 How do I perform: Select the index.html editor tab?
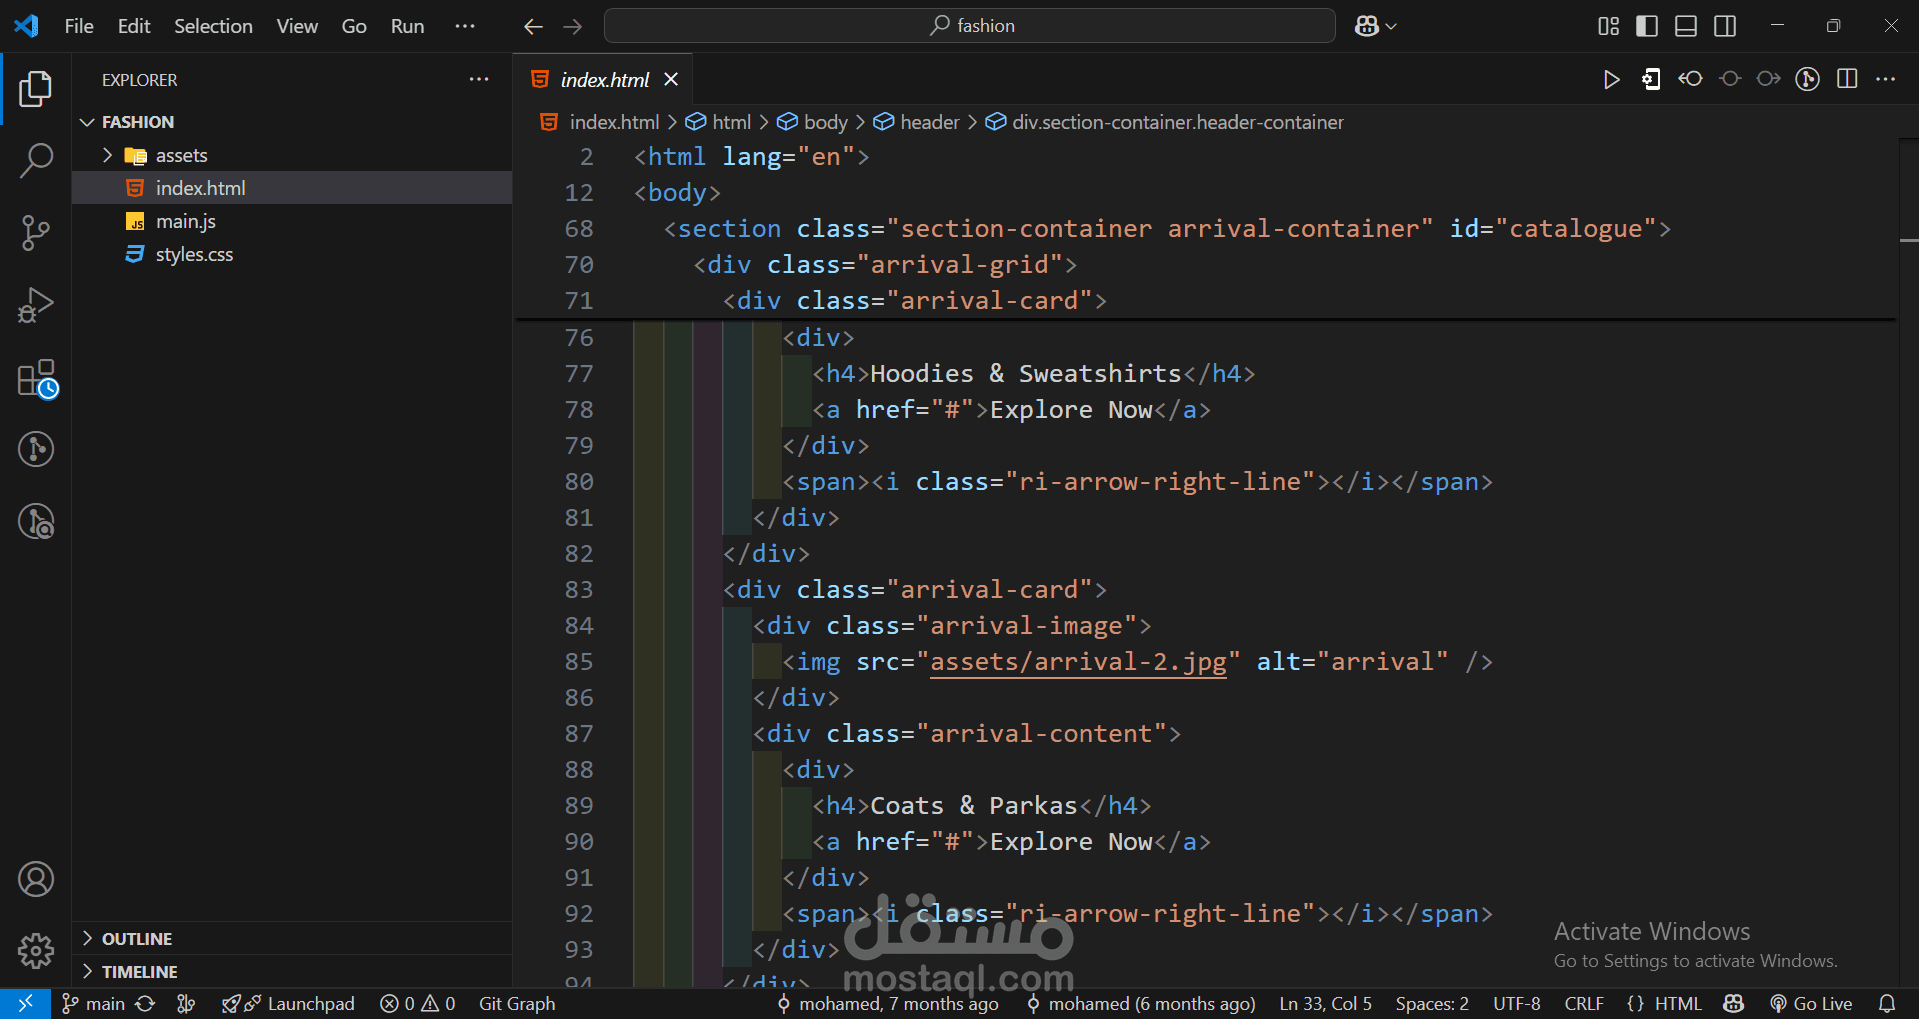604,80
